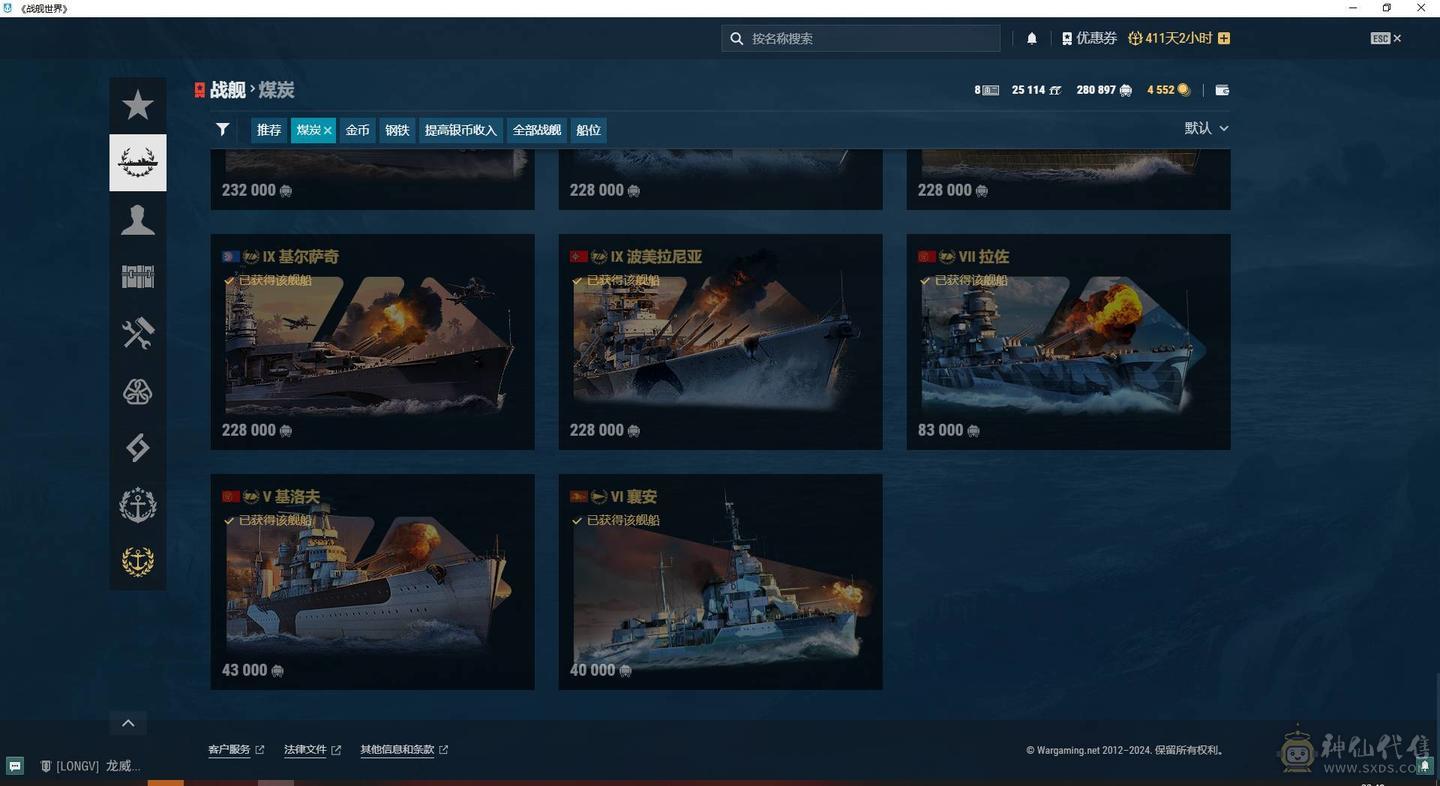Click 已获得该舰船 label on 襄安

pyautogui.click(x=616, y=520)
